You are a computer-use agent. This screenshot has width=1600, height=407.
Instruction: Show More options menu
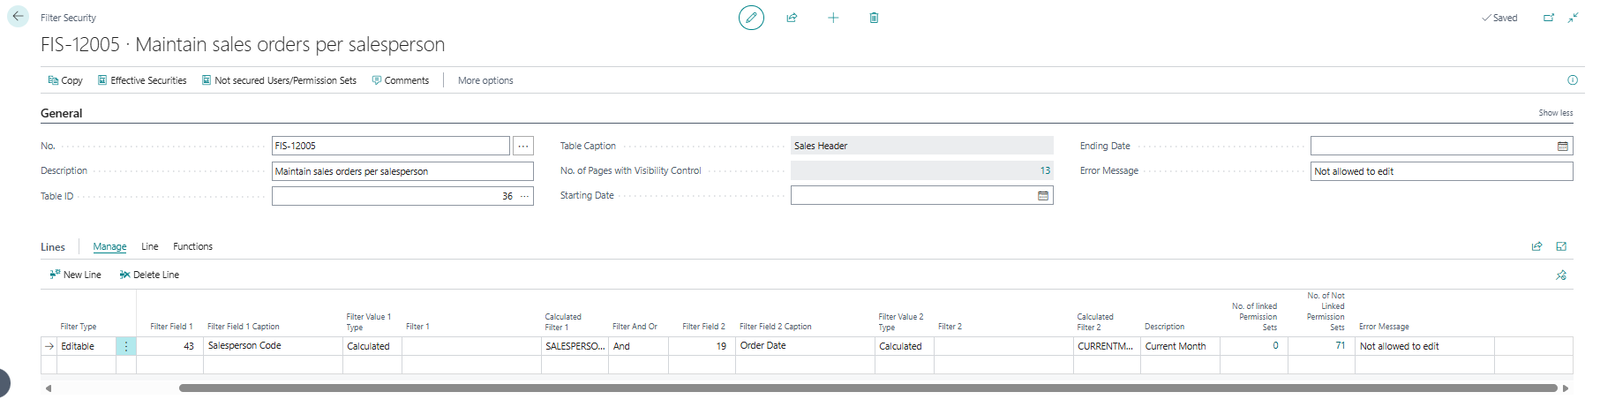[x=485, y=80]
